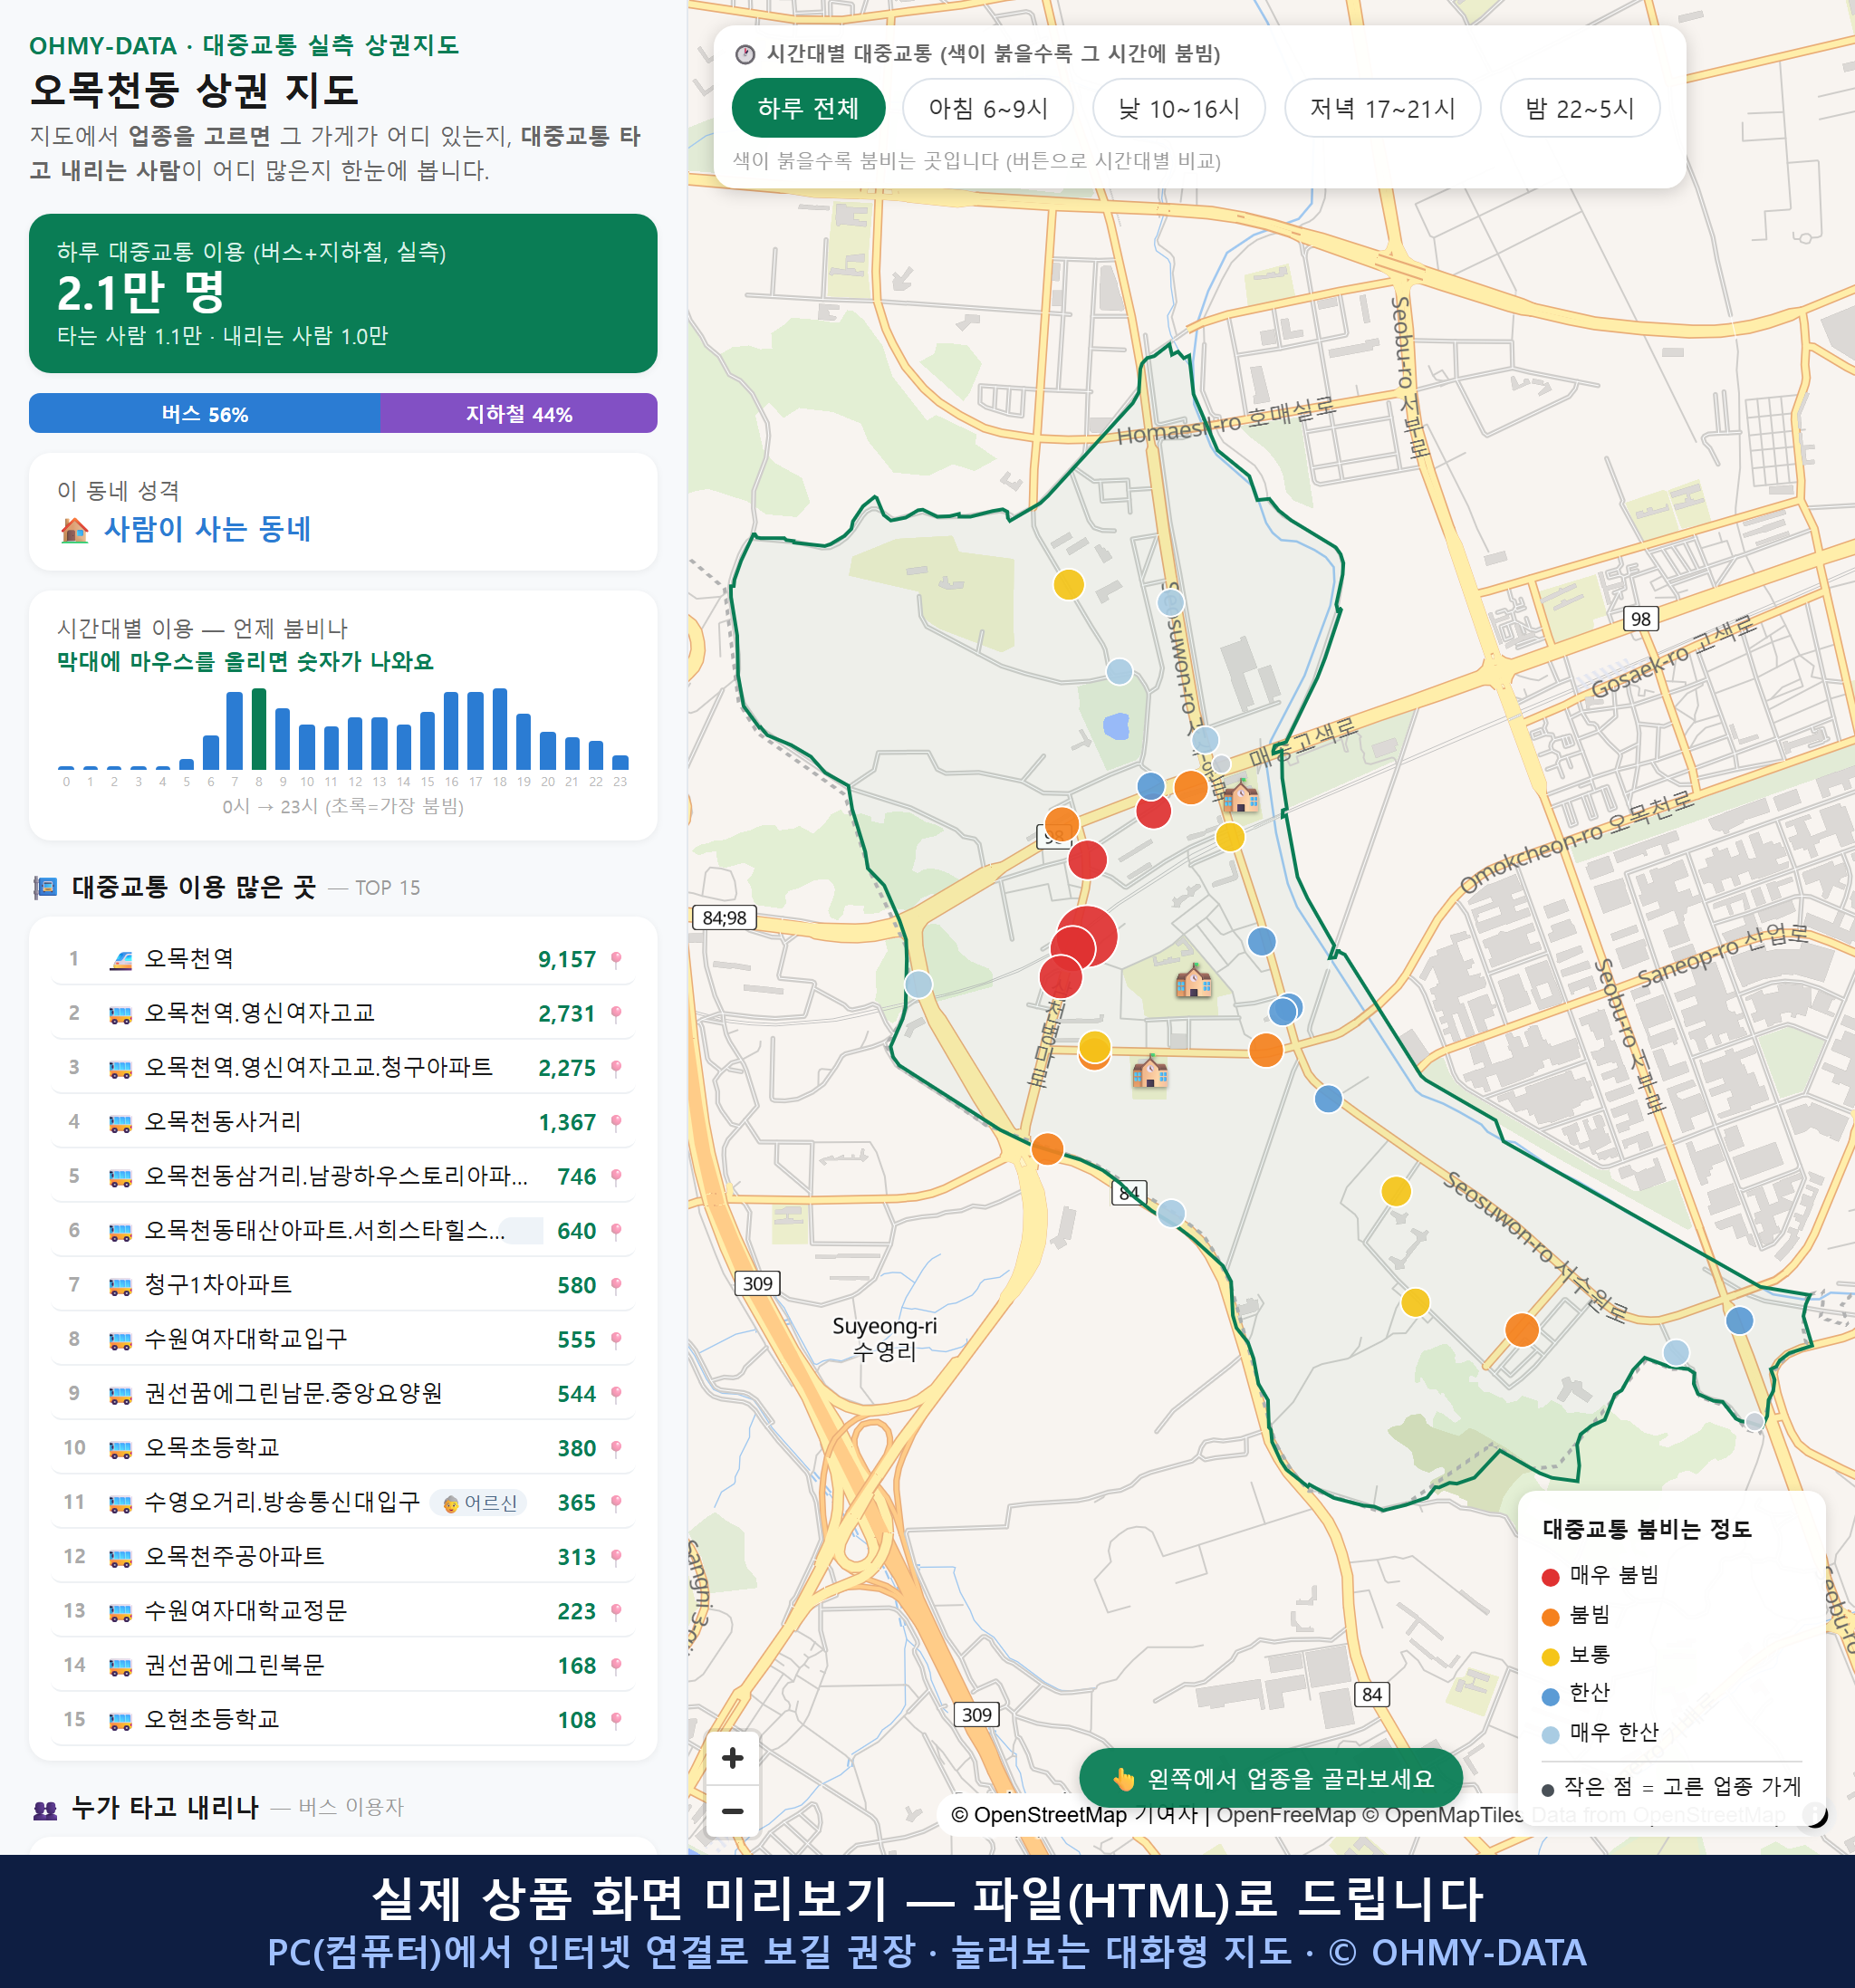Click the value 2,731 in station list
The width and height of the screenshot is (1855, 1988).
pyautogui.click(x=567, y=1014)
